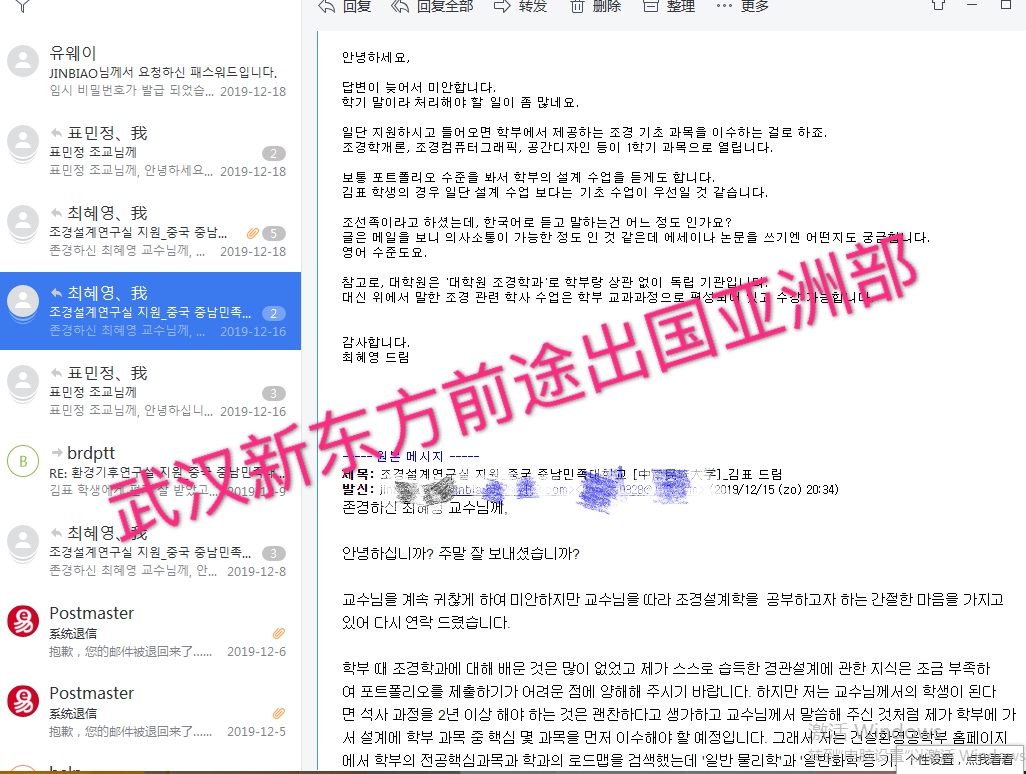Delete the open email with 删除
This screenshot has width=1026, height=774.
click(595, 6)
